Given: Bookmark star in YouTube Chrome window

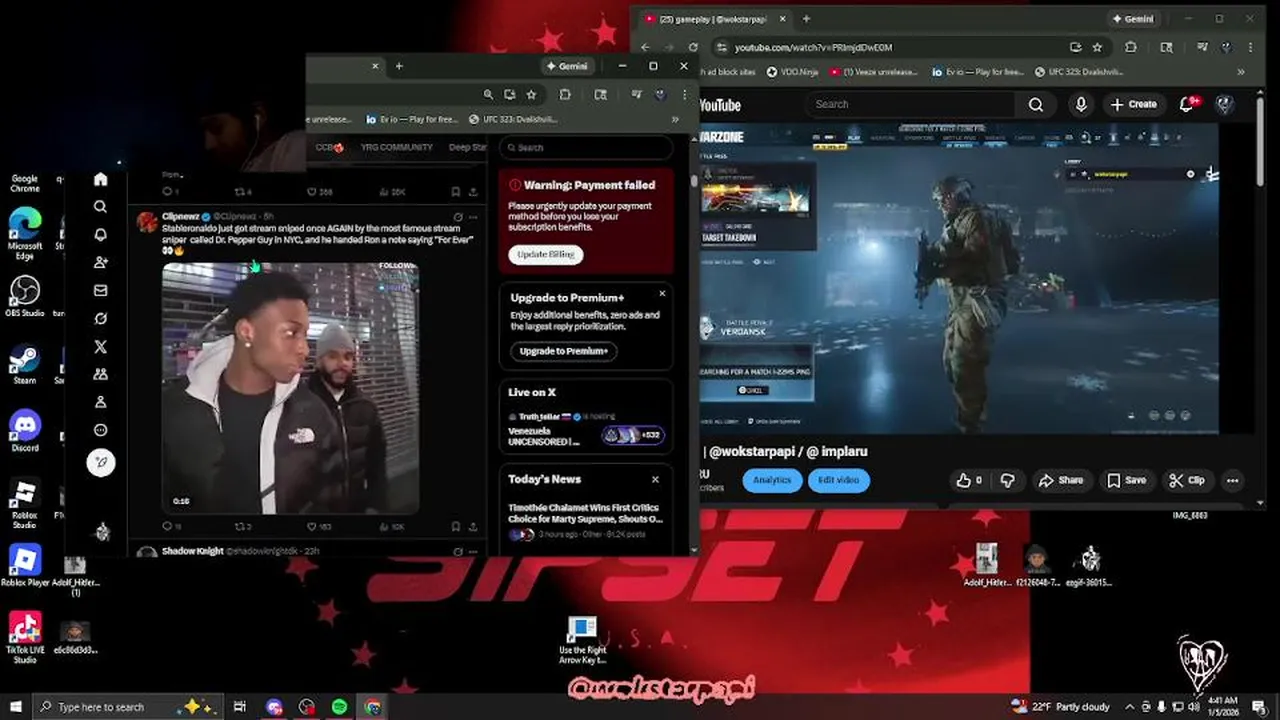Looking at the screenshot, I should tap(1097, 47).
